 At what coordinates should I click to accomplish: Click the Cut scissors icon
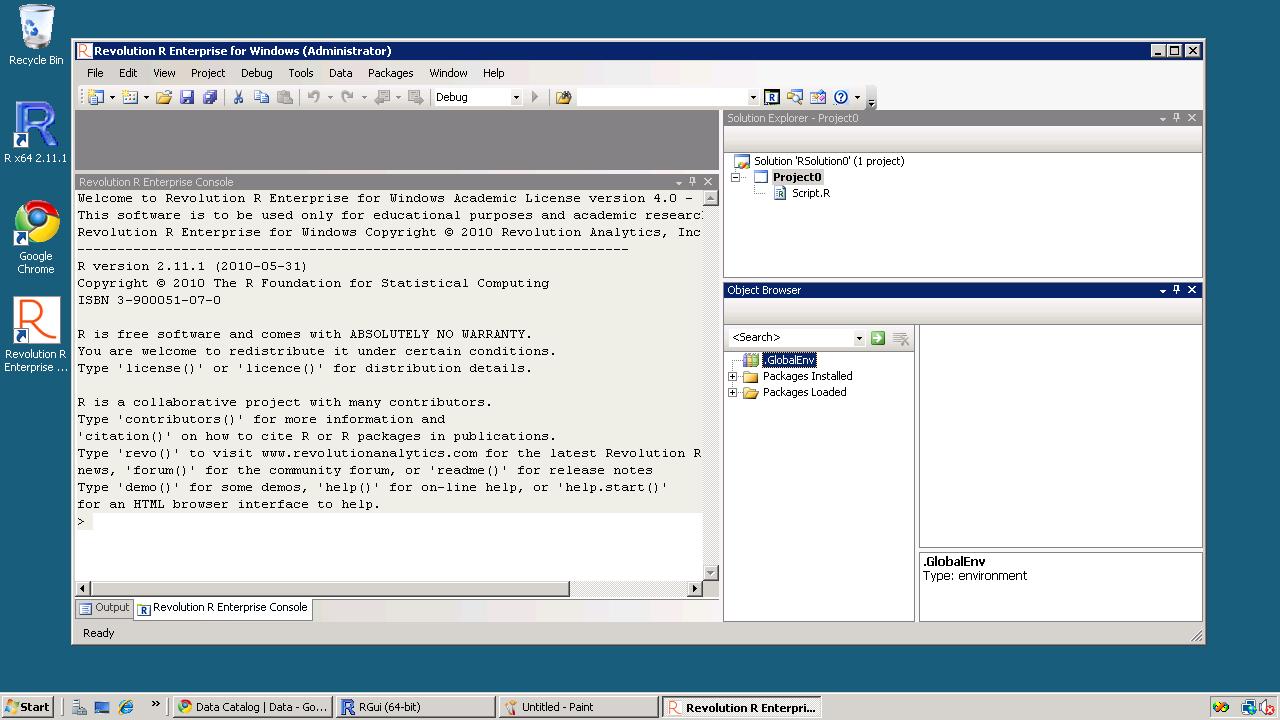pyautogui.click(x=238, y=97)
